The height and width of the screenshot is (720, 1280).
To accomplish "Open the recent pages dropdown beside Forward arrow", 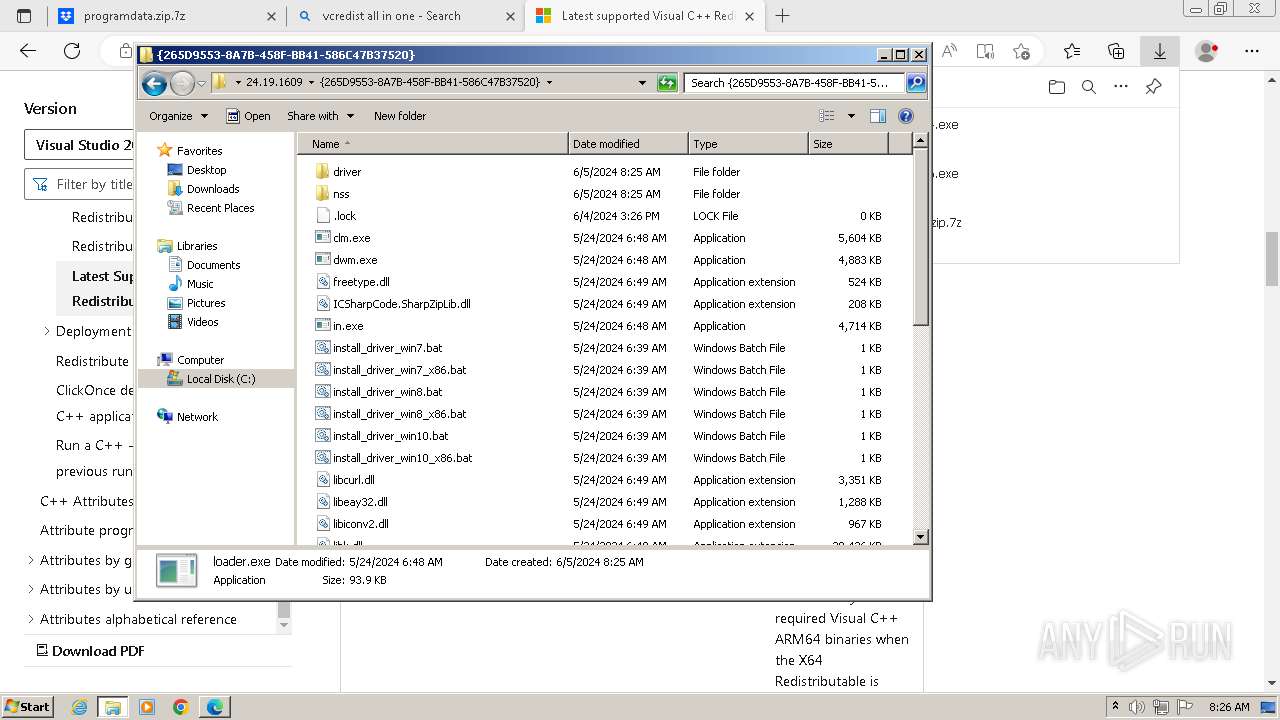I will point(202,83).
